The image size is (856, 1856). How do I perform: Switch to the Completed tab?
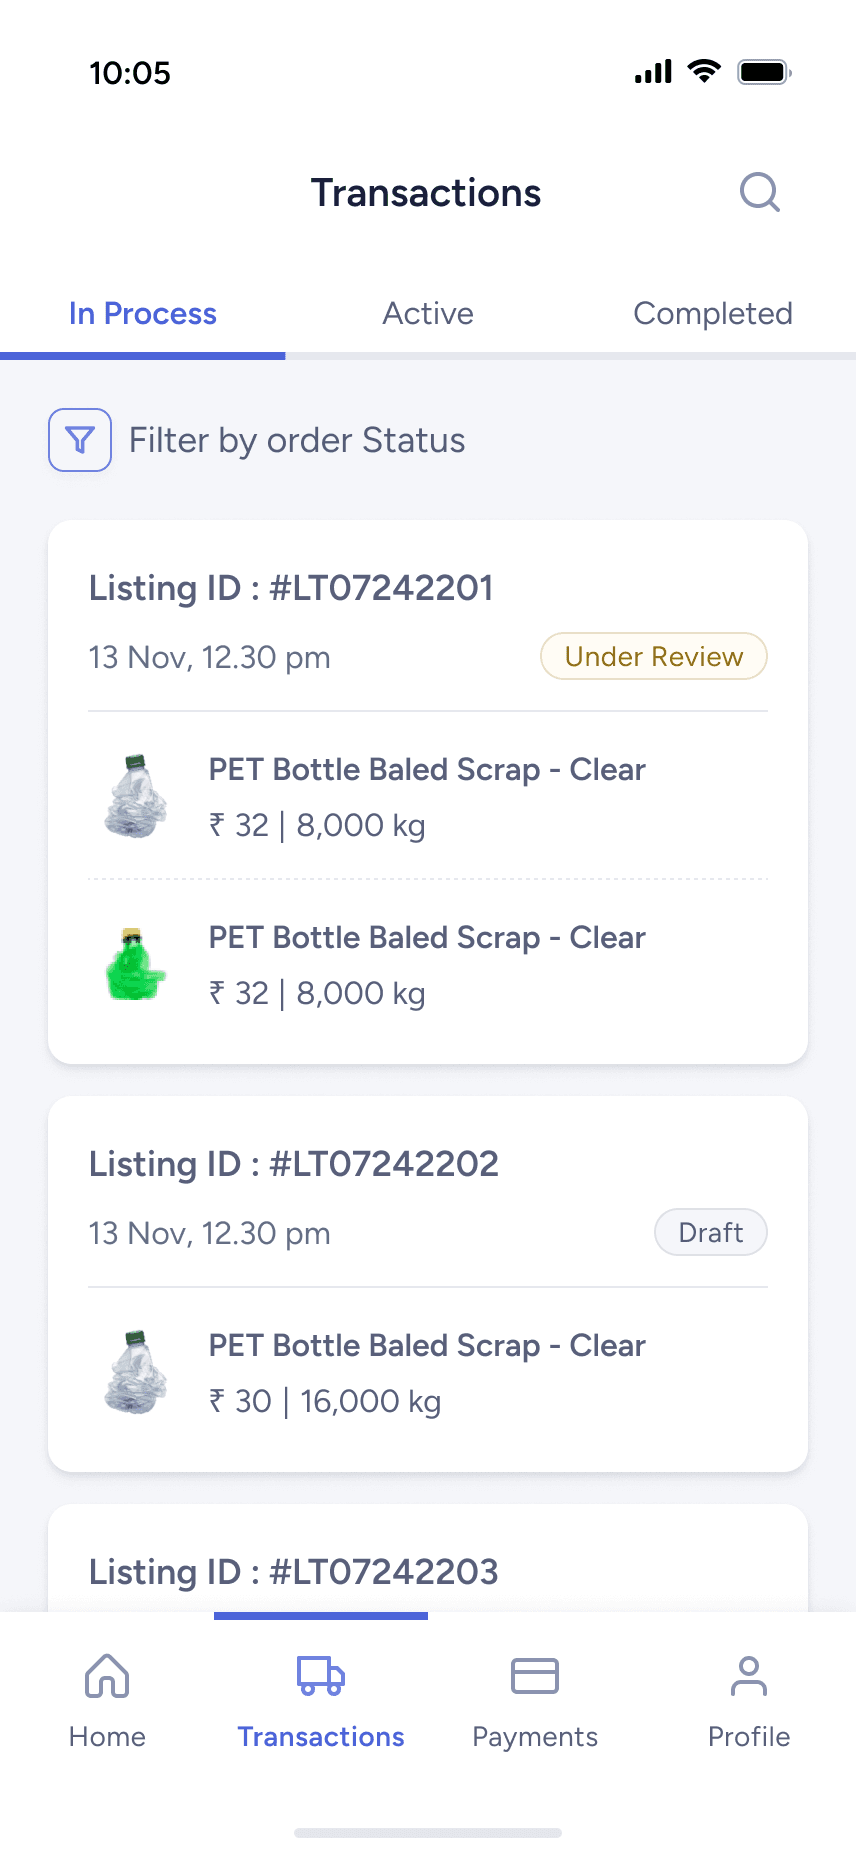click(x=712, y=314)
